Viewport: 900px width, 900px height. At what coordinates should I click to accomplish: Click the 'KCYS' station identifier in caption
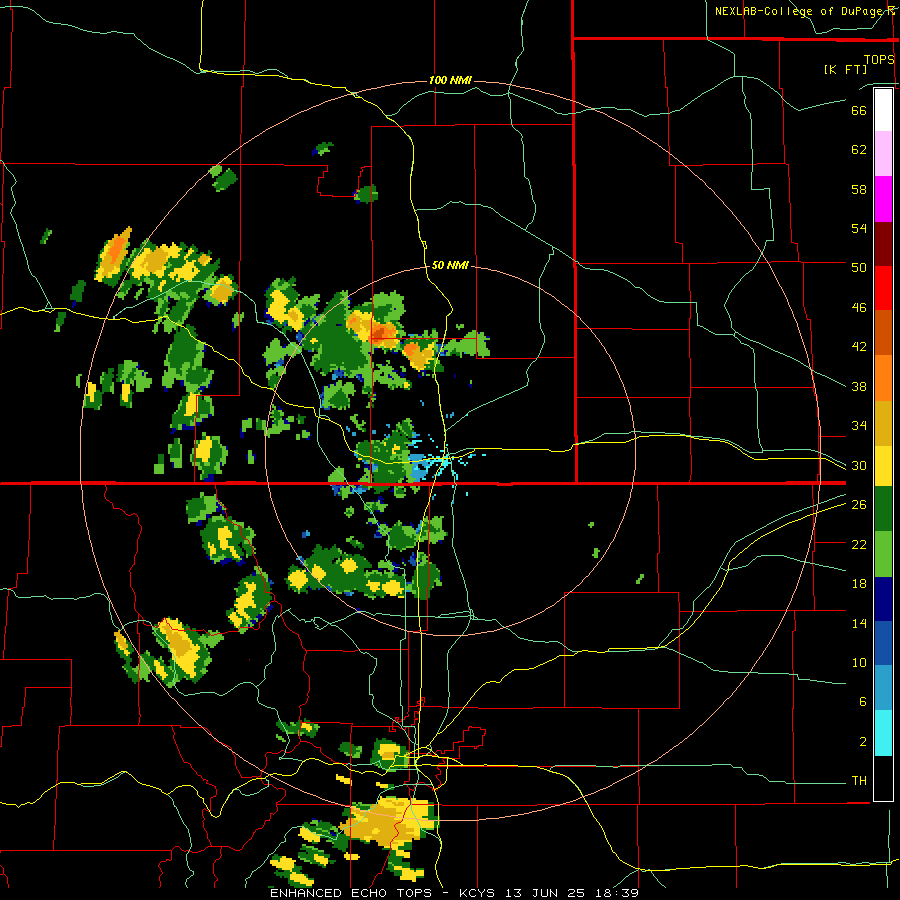point(479,893)
